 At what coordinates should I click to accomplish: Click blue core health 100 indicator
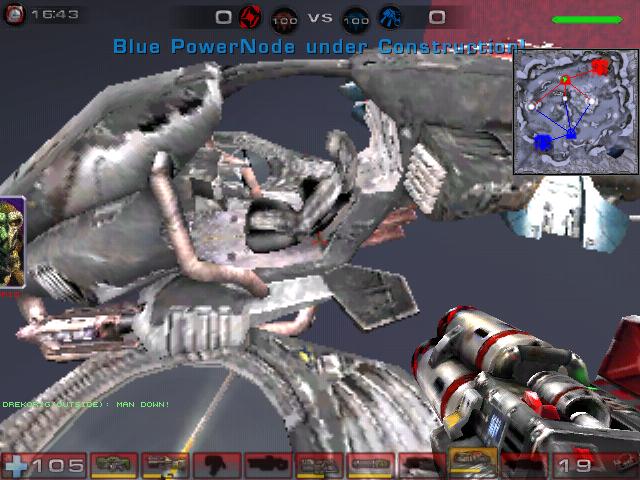356,20
